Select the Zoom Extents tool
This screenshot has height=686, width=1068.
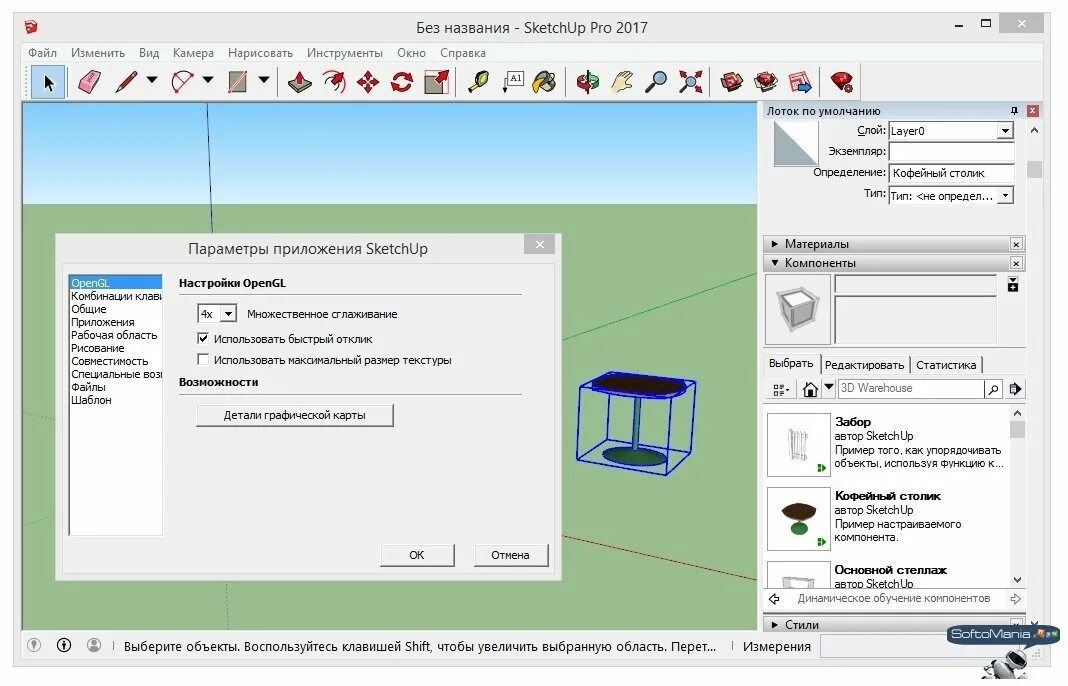click(x=690, y=82)
